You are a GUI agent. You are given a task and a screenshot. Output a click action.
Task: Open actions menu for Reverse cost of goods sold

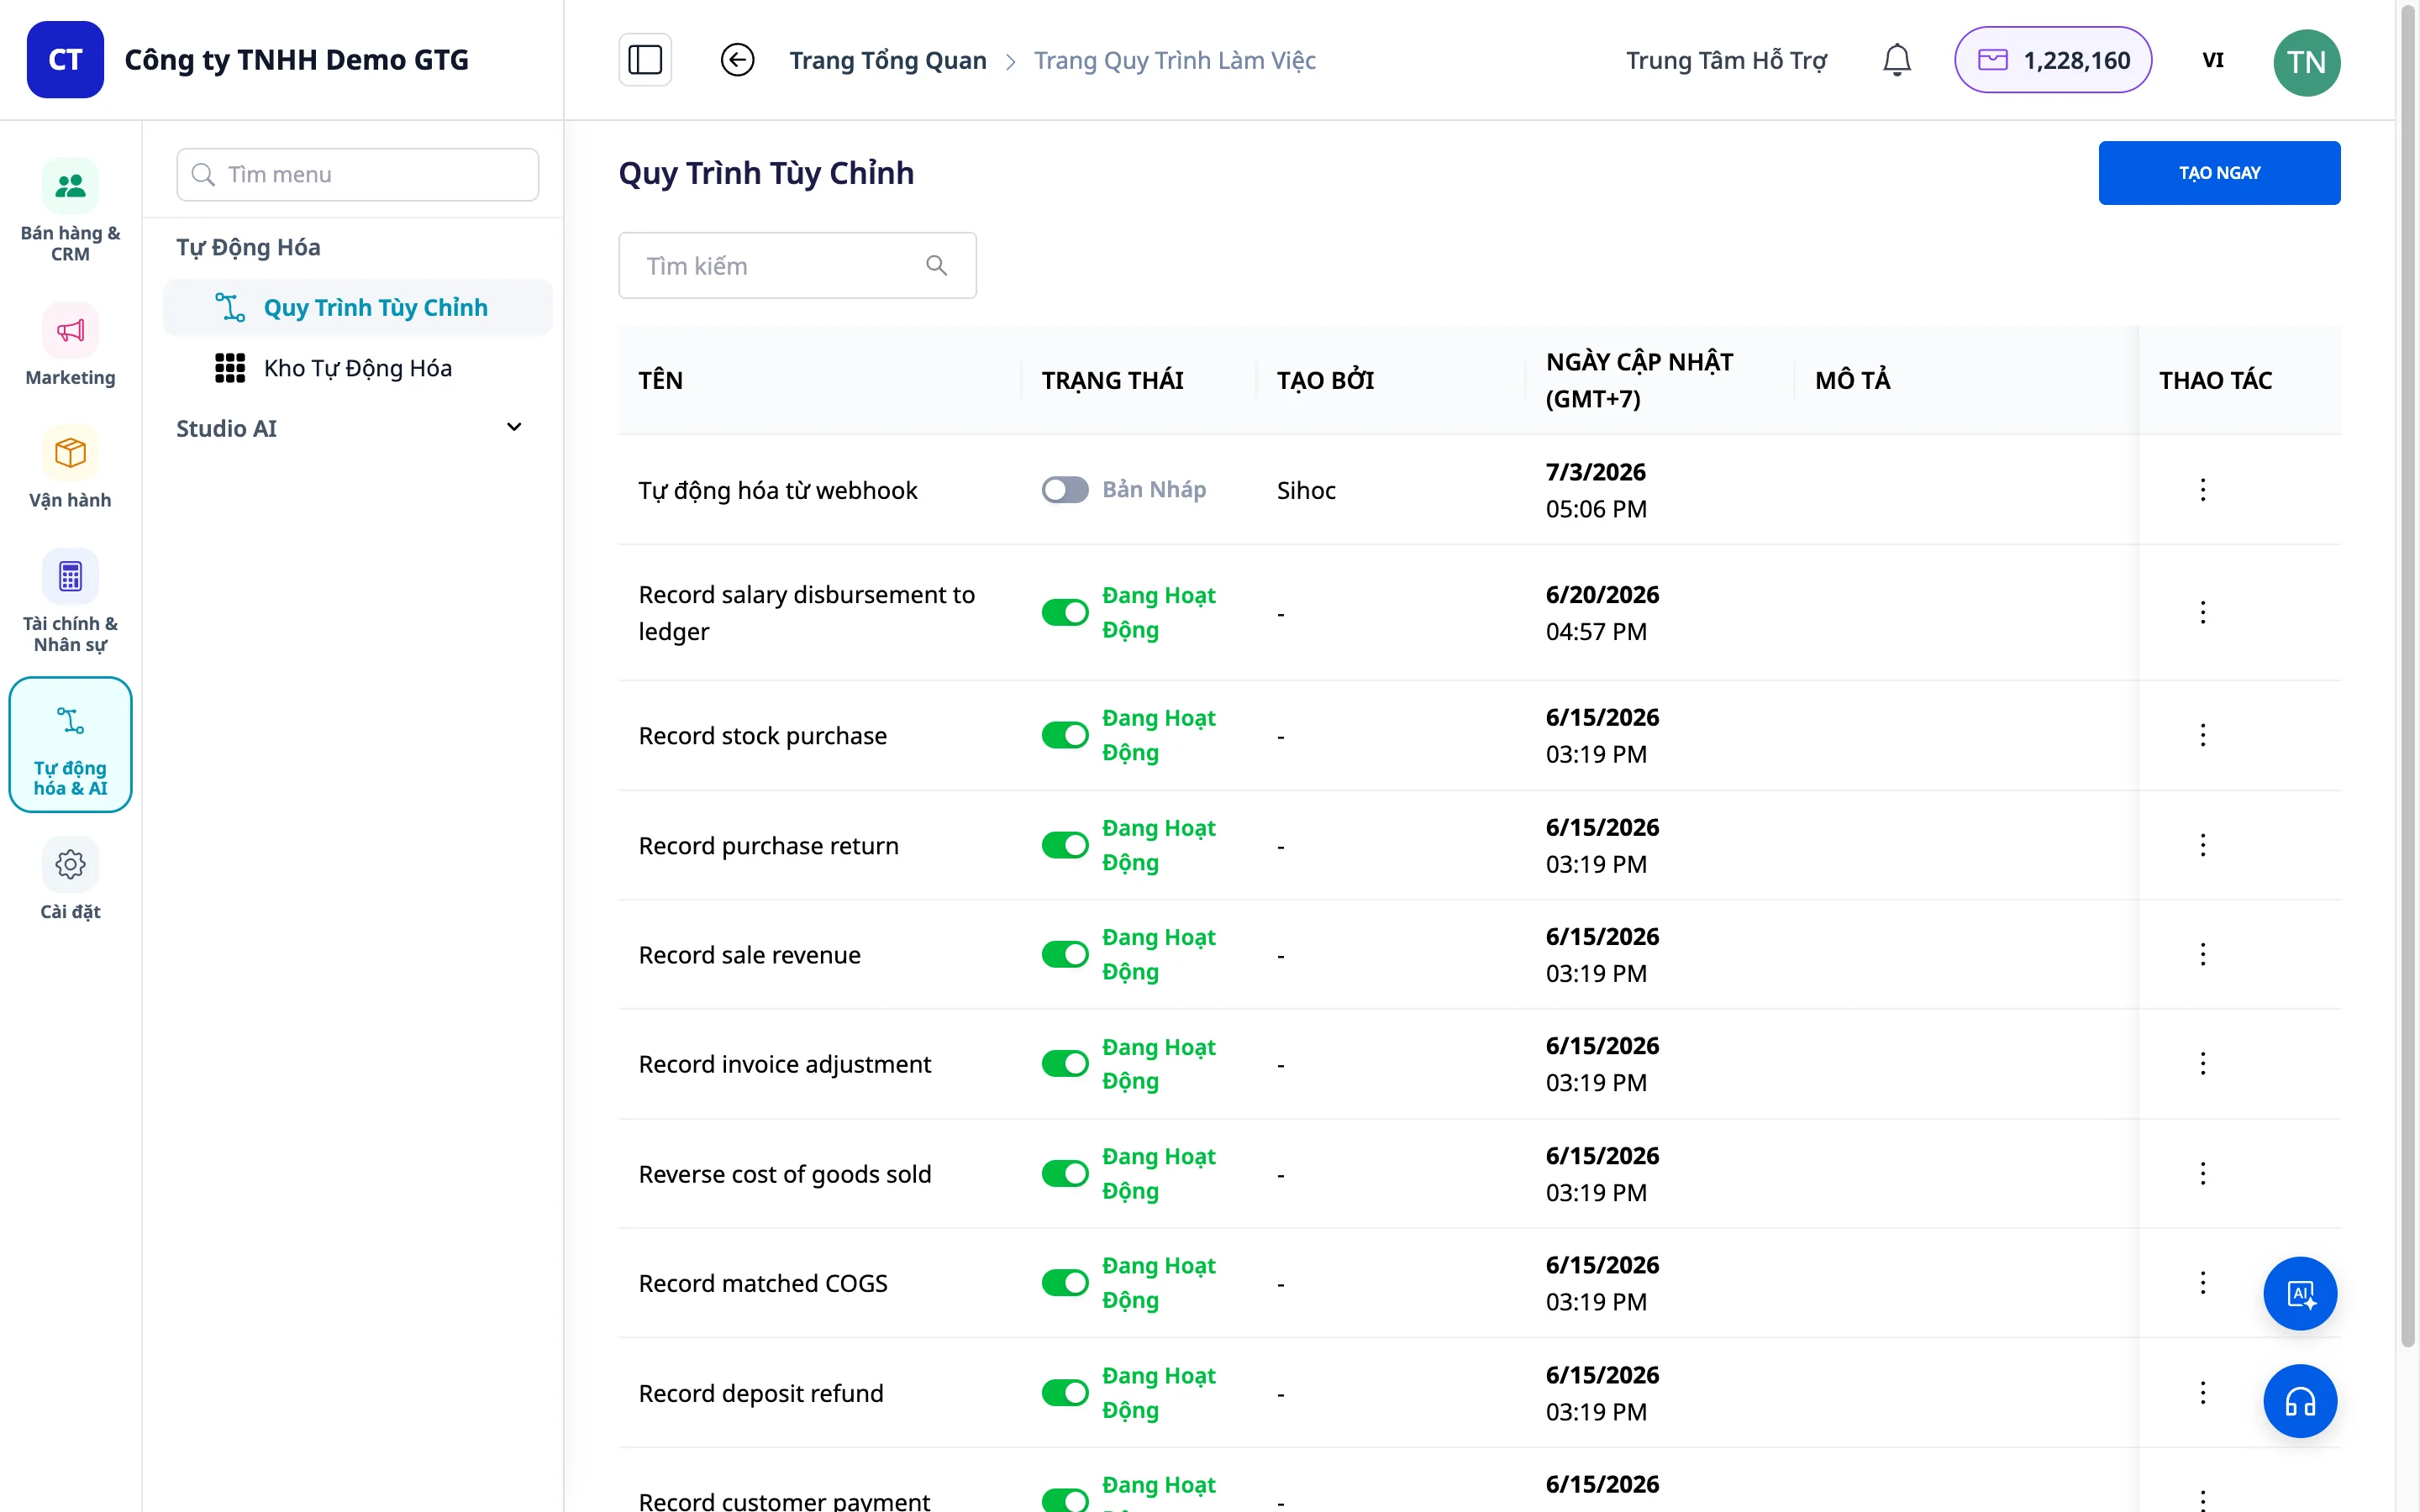(x=2203, y=1173)
